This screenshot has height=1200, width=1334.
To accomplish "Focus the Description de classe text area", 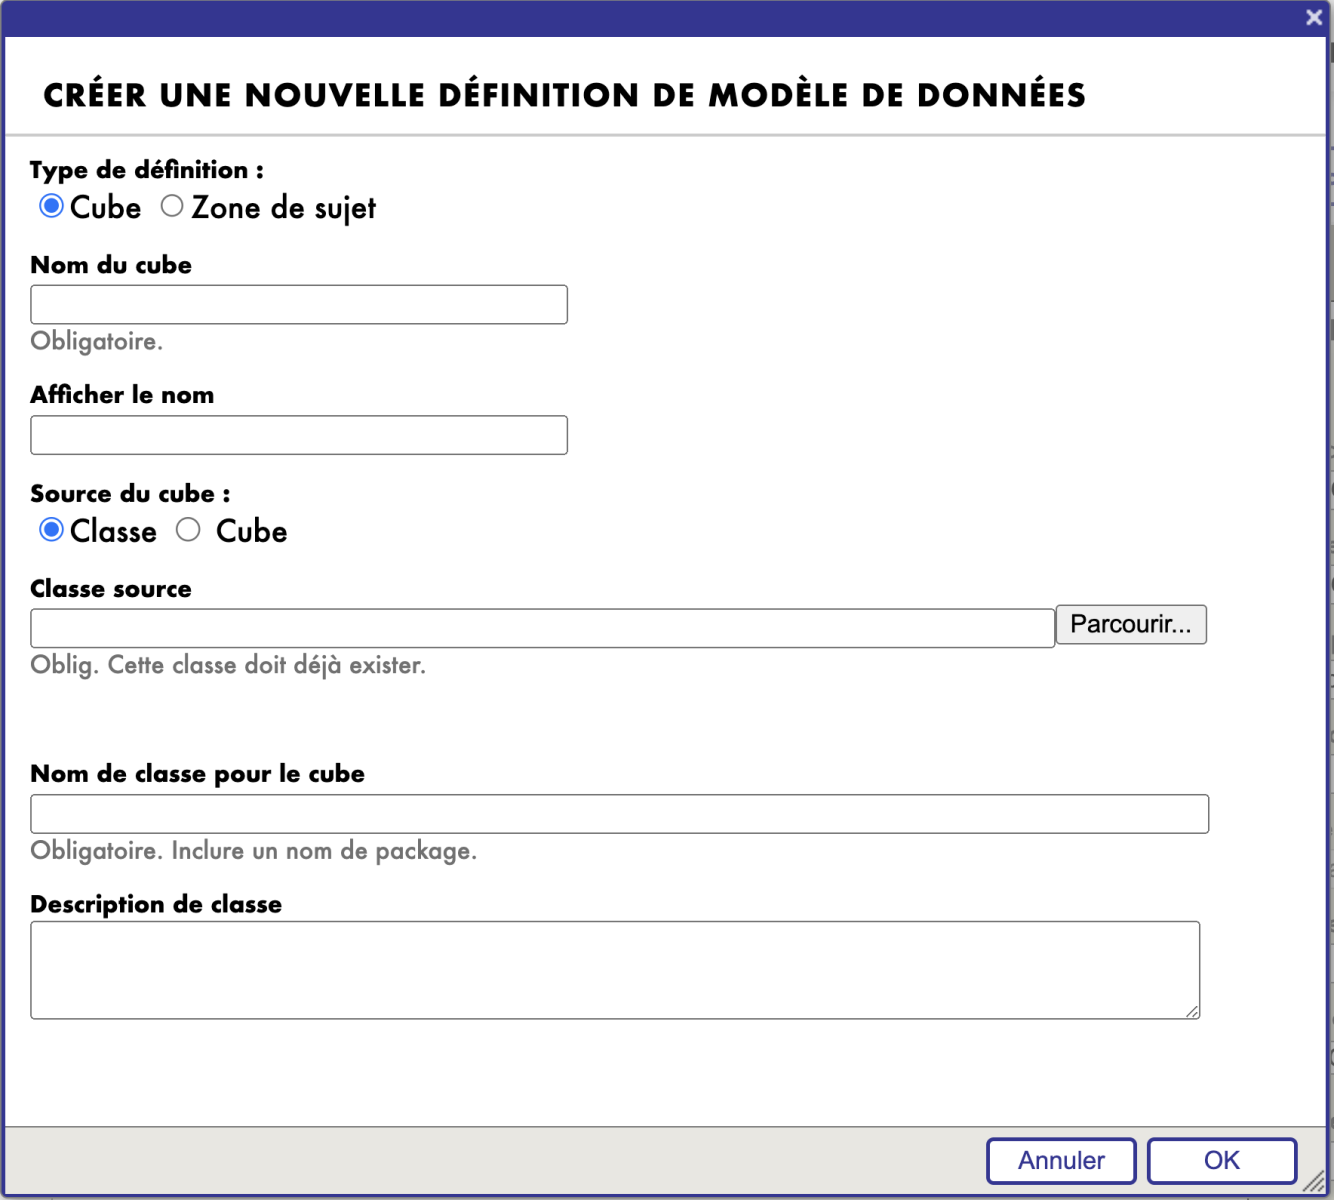I will [x=614, y=970].
